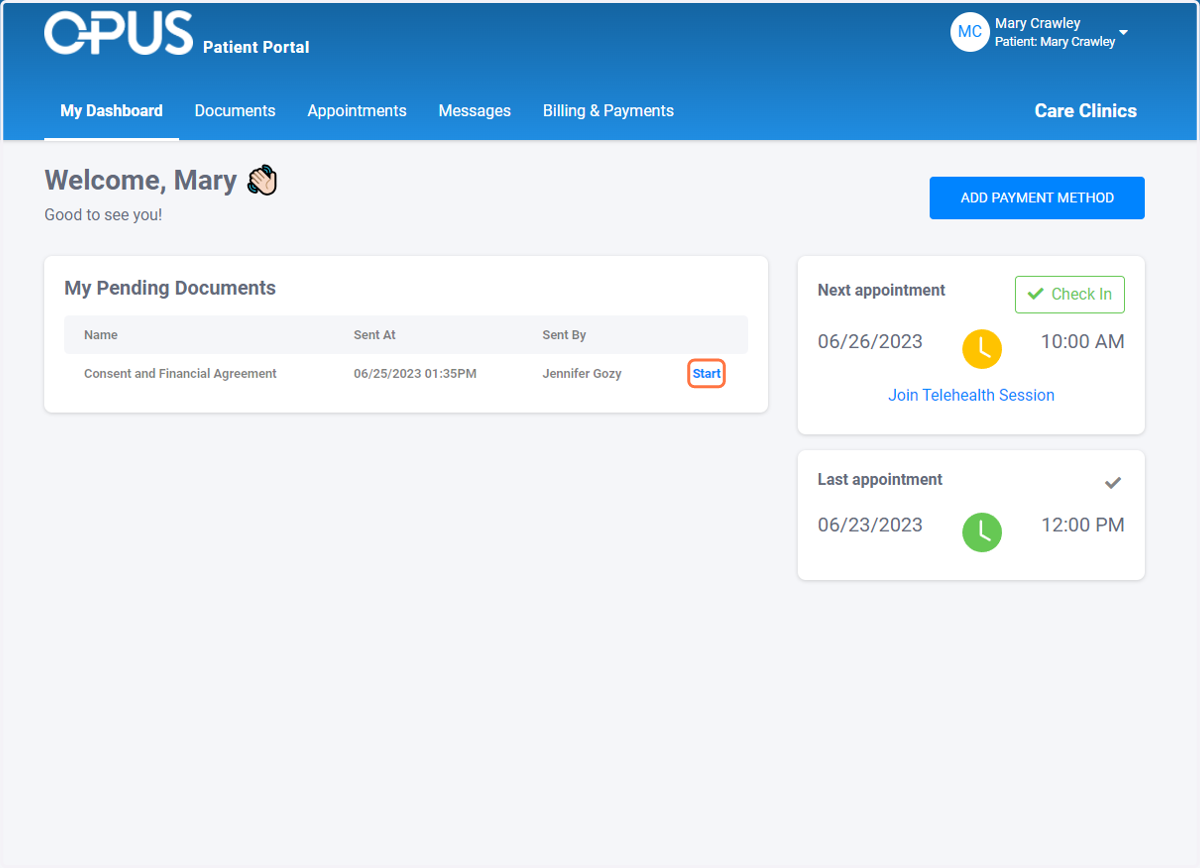Click the Next appointment card title
This screenshot has width=1200, height=868.
pyautogui.click(x=881, y=290)
